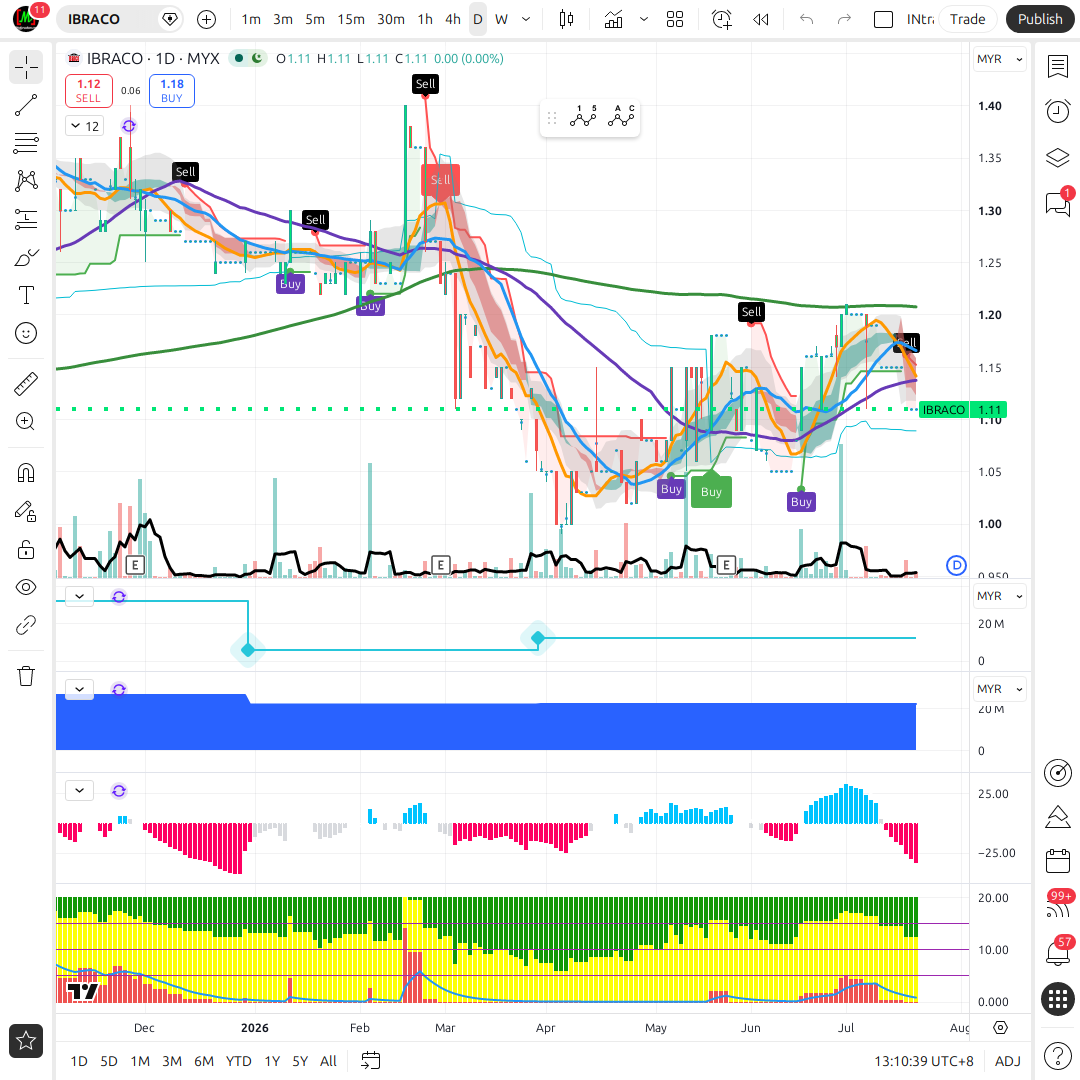Select the ruler measure tool
The width and height of the screenshot is (1080, 1080).
(x=26, y=384)
